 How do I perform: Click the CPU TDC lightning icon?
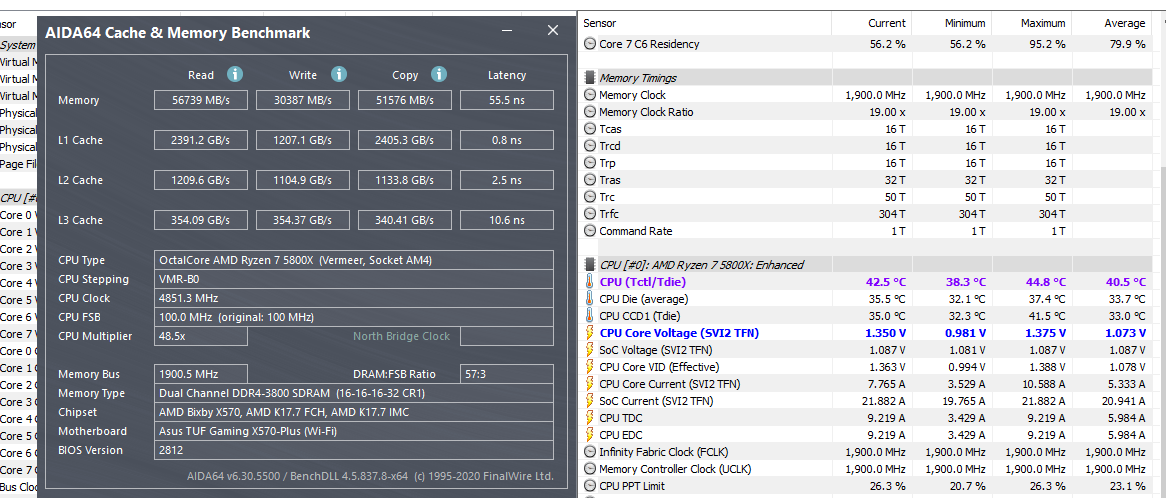[590, 418]
